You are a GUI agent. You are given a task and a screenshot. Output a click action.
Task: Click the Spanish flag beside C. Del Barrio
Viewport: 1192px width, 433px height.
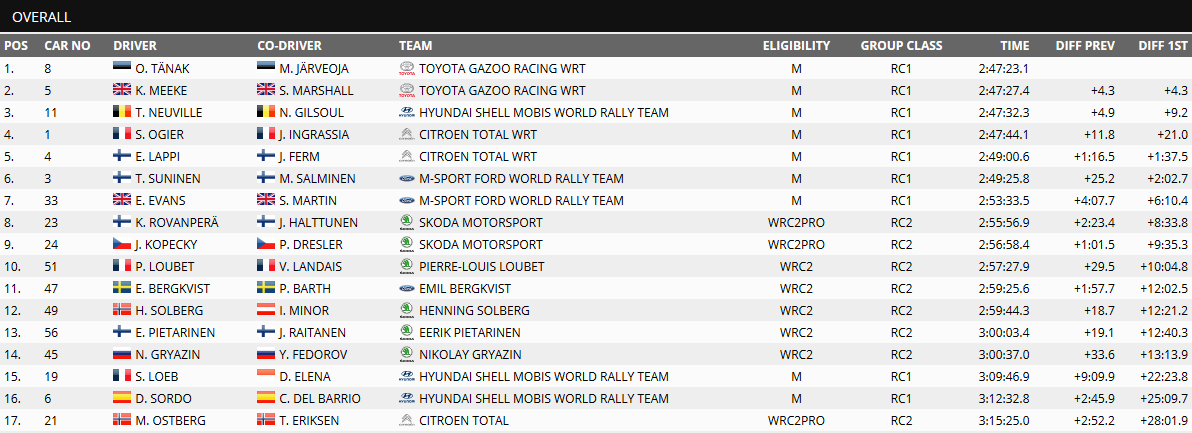point(266,399)
